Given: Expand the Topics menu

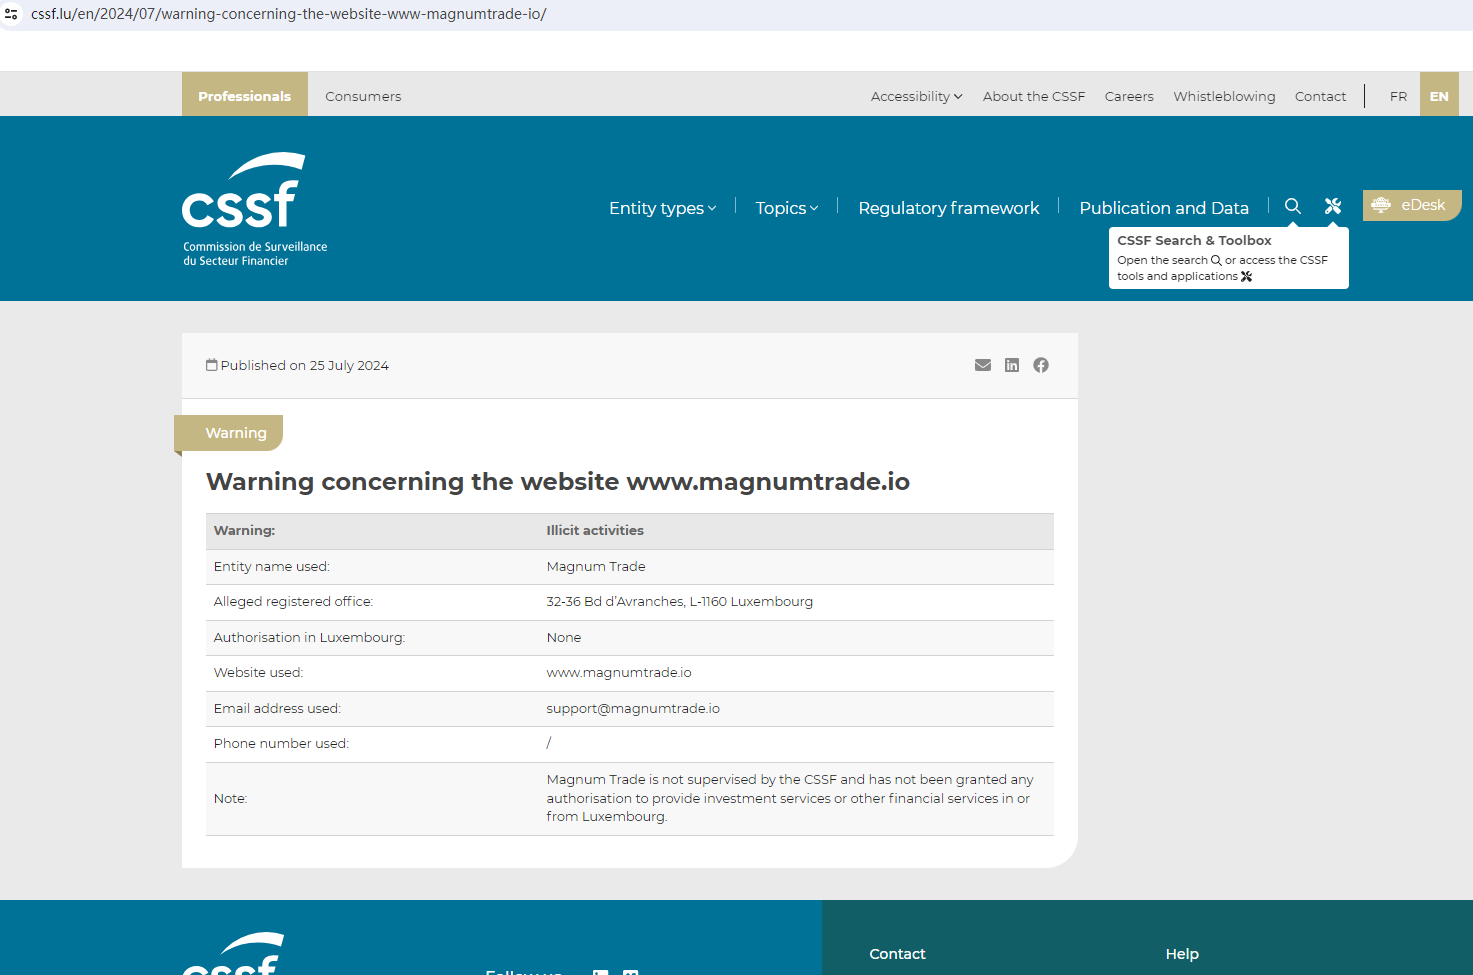Looking at the screenshot, I should 786,208.
